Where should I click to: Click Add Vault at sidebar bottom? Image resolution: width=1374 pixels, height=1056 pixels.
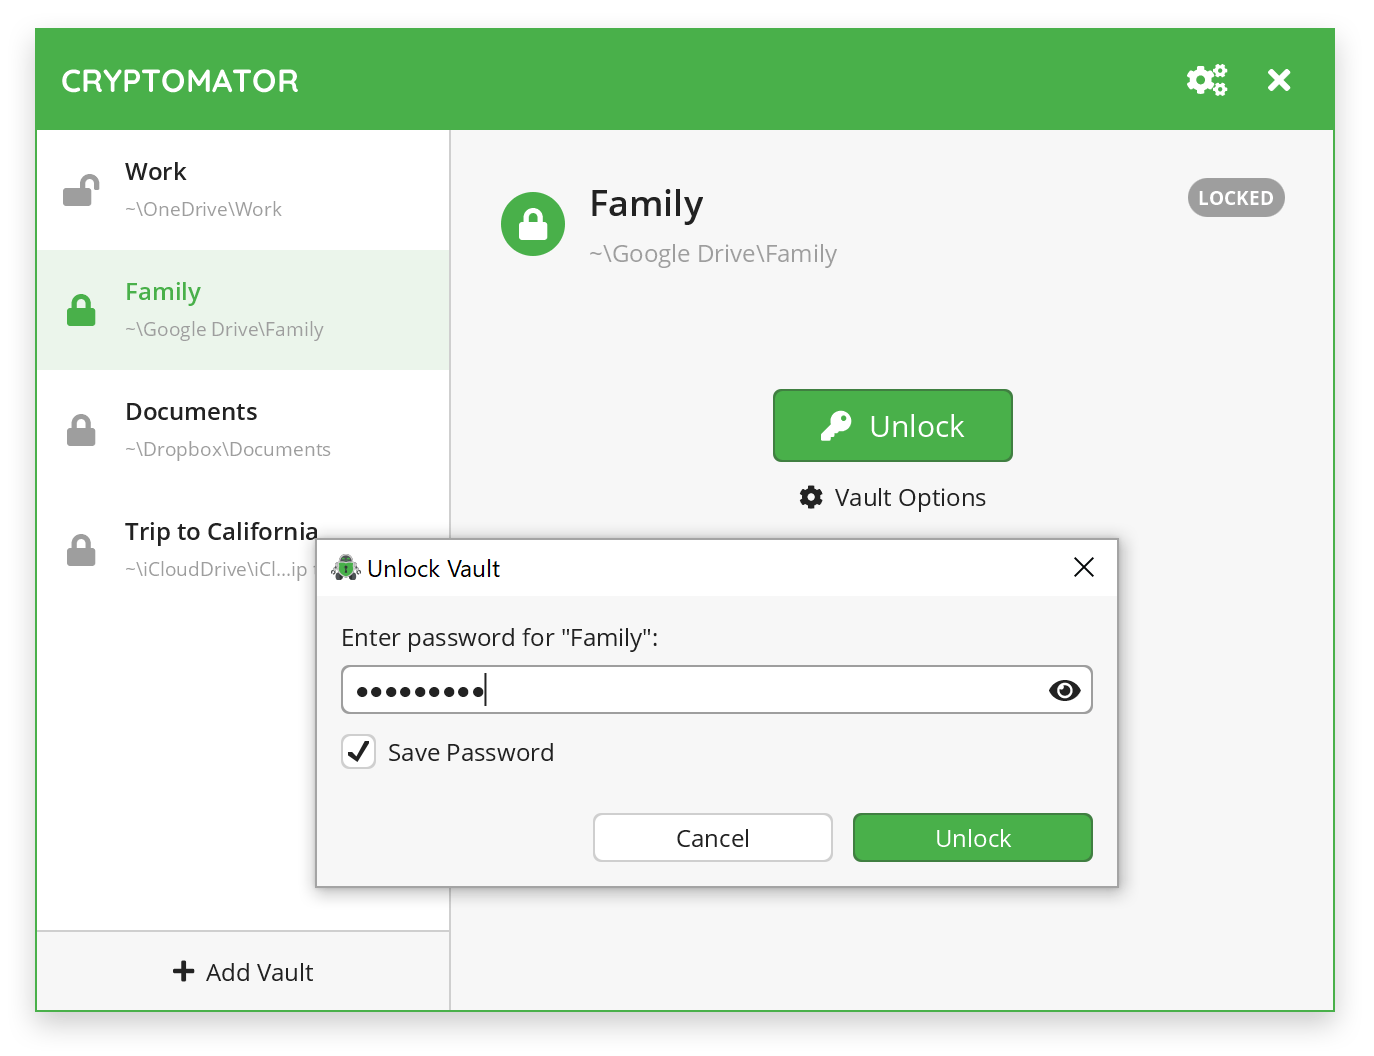tap(243, 971)
